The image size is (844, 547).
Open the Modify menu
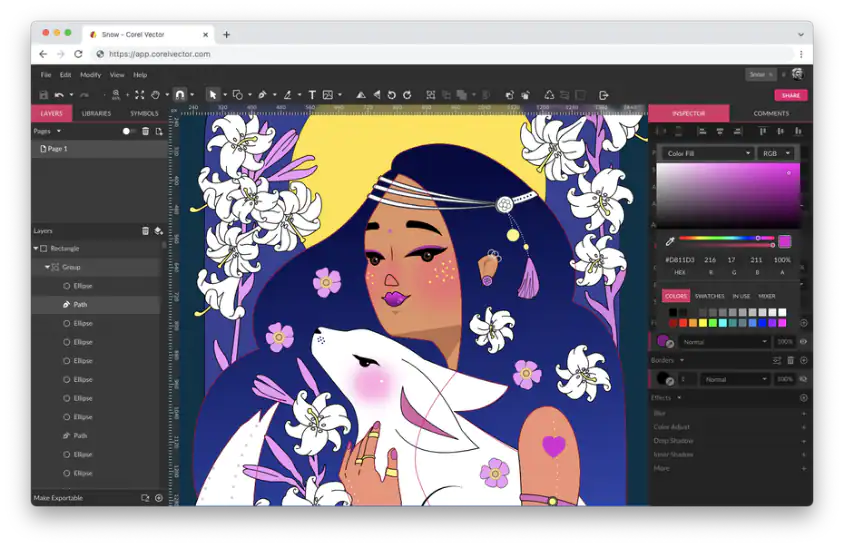90,75
